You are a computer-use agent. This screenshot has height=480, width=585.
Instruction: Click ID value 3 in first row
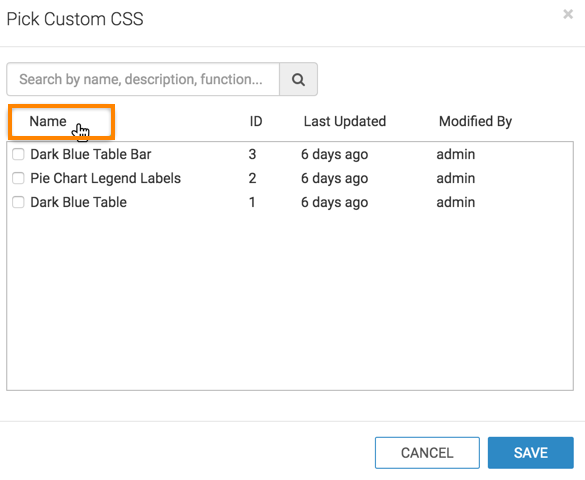(253, 154)
